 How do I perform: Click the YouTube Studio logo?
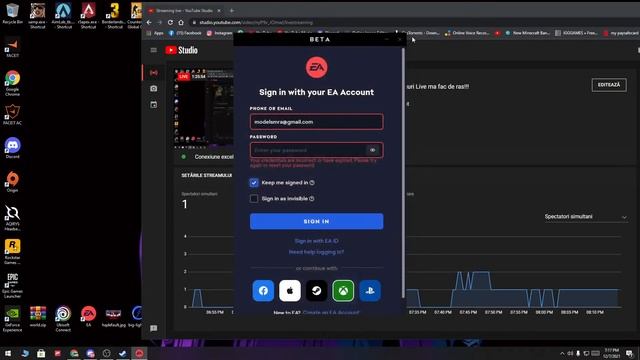point(182,50)
